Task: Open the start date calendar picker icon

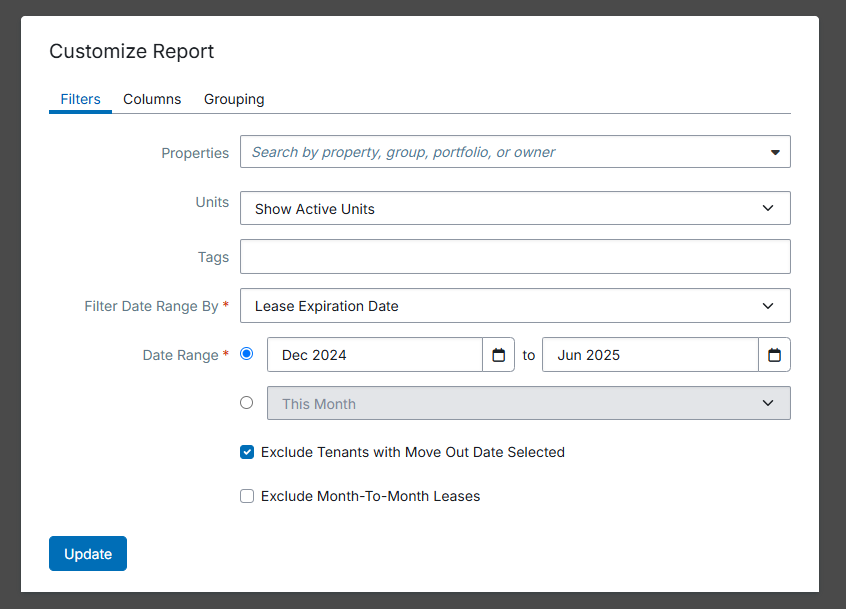Action: tap(498, 355)
